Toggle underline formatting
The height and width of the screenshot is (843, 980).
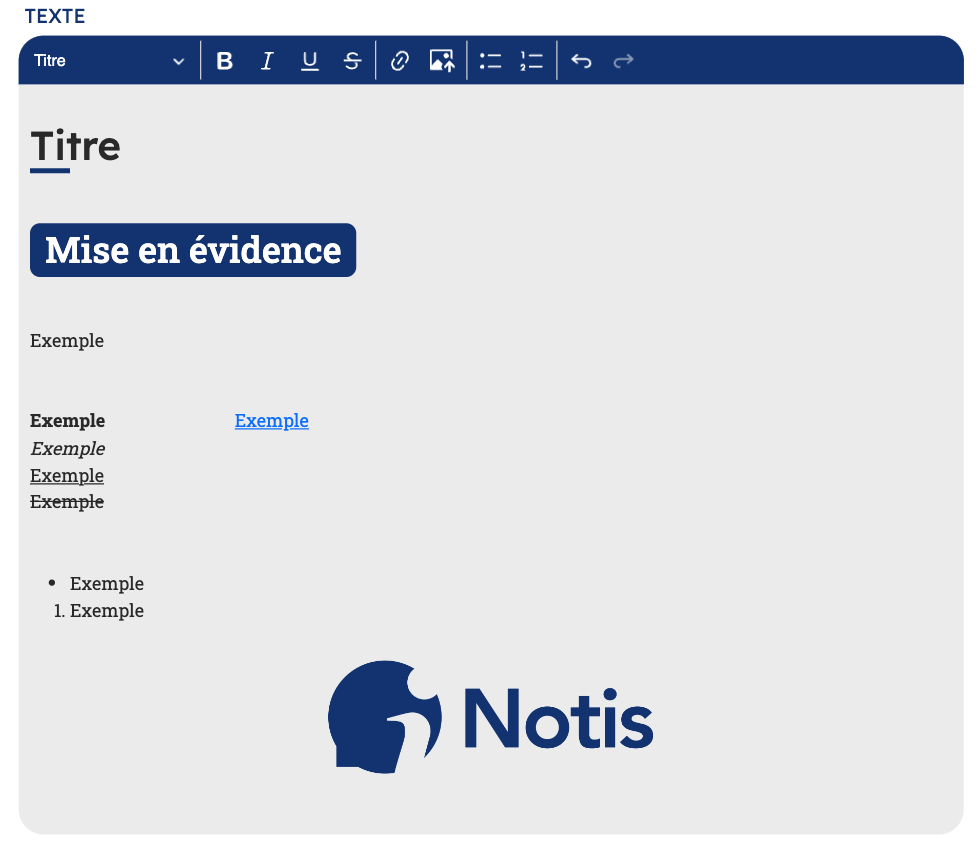point(310,61)
